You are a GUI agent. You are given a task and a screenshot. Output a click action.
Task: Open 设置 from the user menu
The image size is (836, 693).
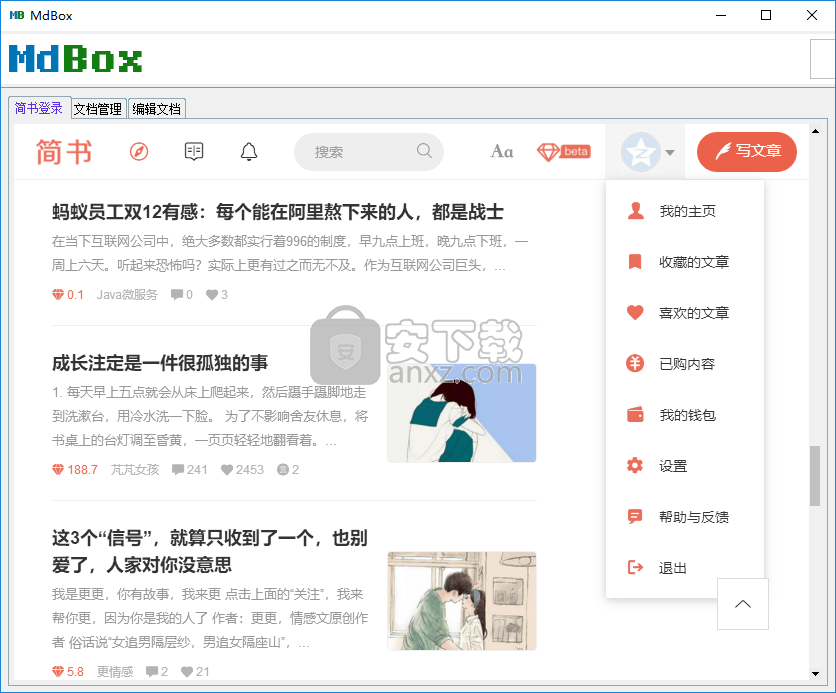click(x=673, y=466)
